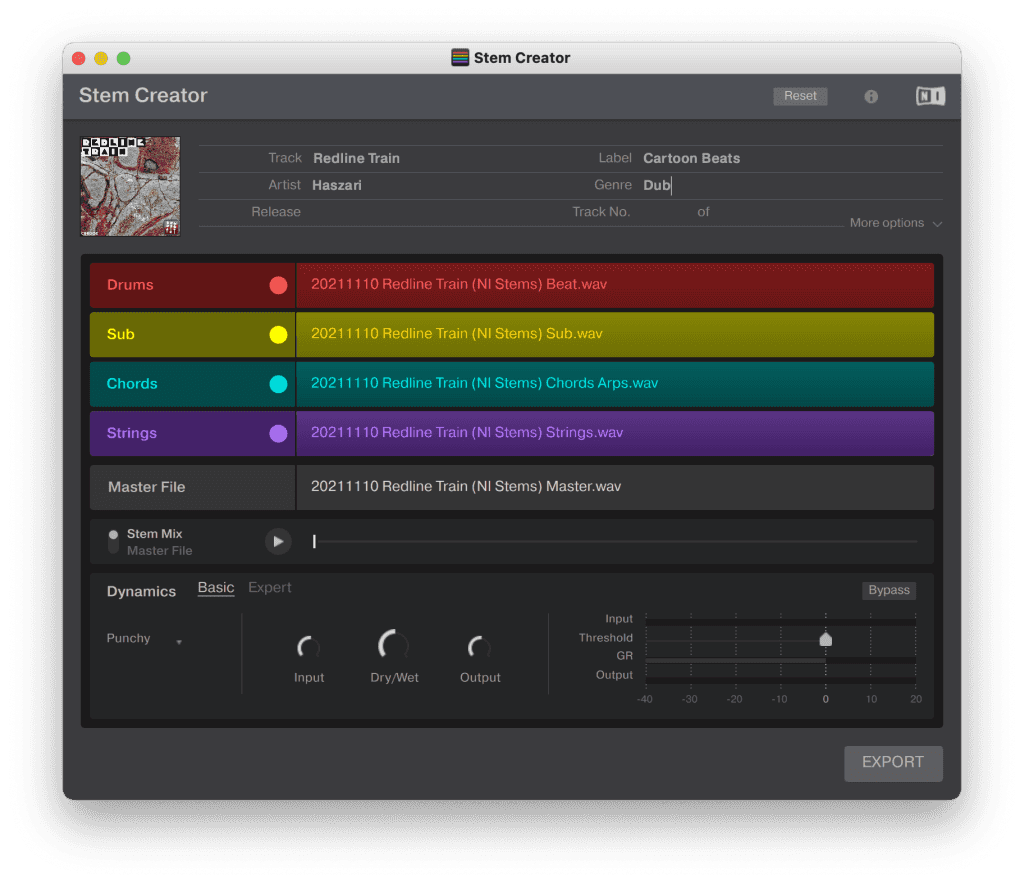The height and width of the screenshot is (883, 1024).
Task: Switch to the Basic dynamics tab
Action: point(216,588)
